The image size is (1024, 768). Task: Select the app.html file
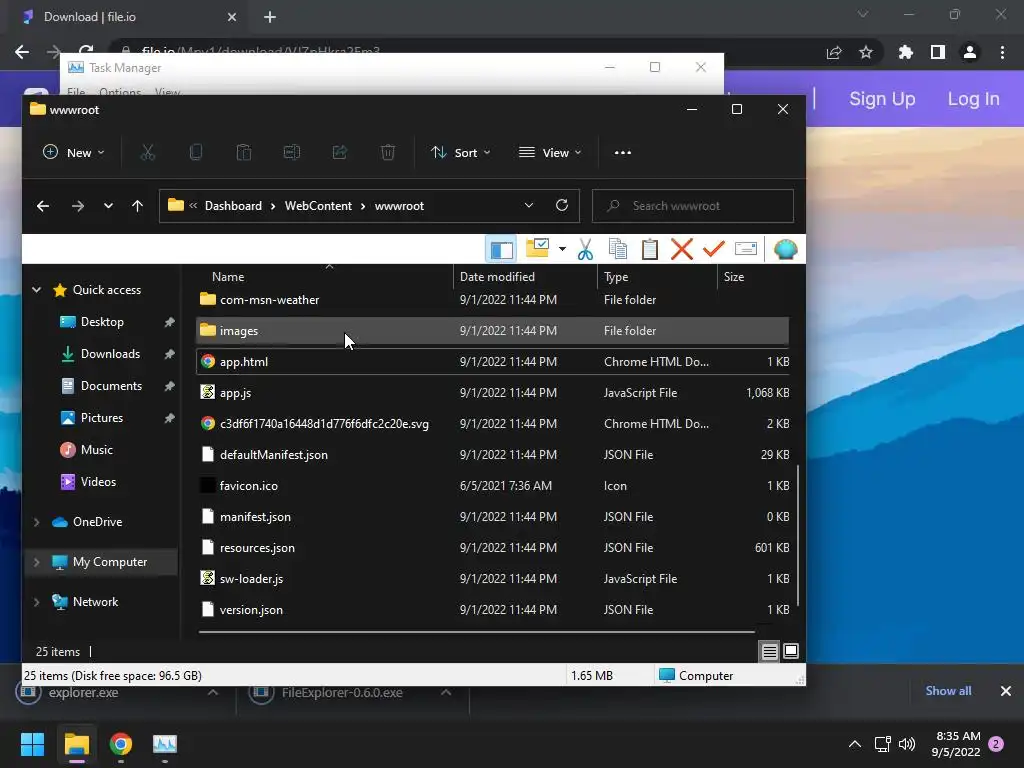pyautogui.click(x=492, y=361)
